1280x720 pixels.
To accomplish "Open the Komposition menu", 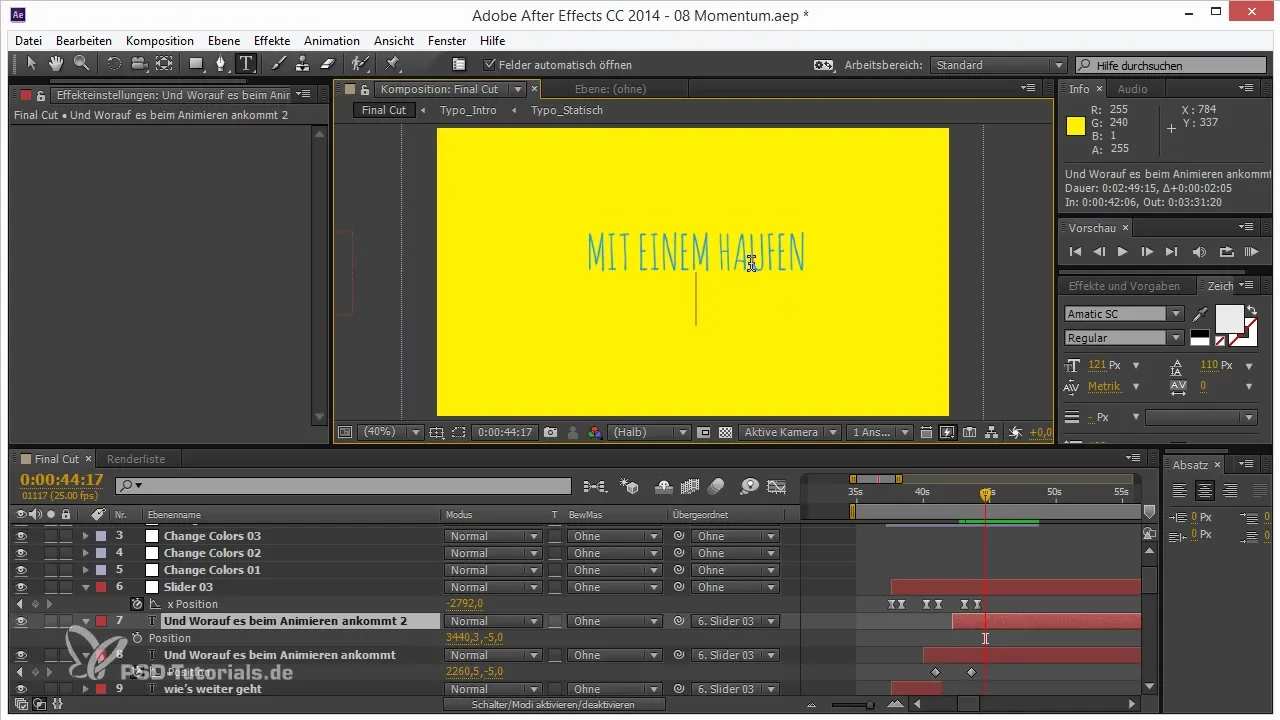I will tap(160, 41).
